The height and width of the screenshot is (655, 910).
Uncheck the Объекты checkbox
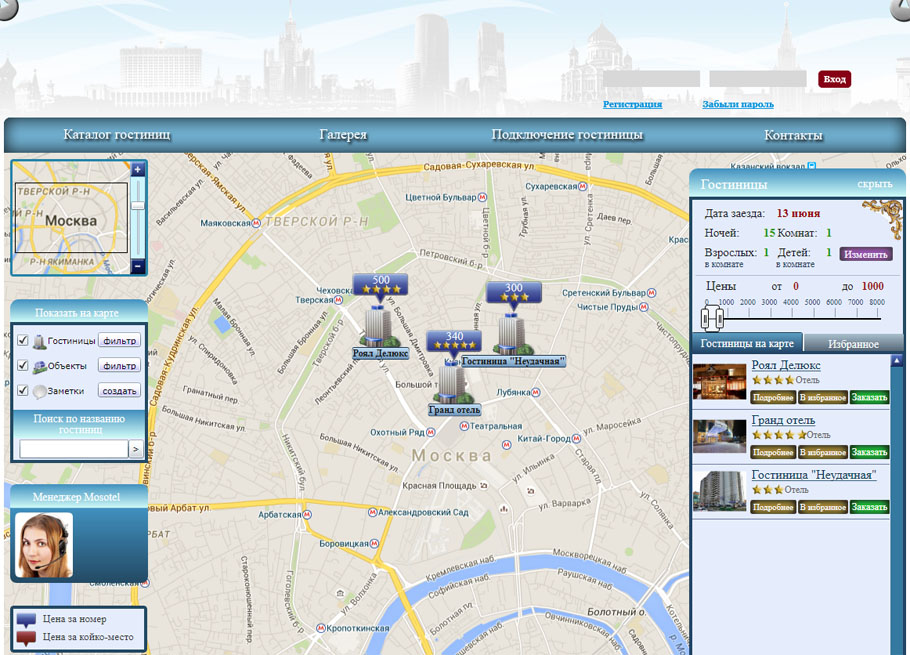[23, 366]
